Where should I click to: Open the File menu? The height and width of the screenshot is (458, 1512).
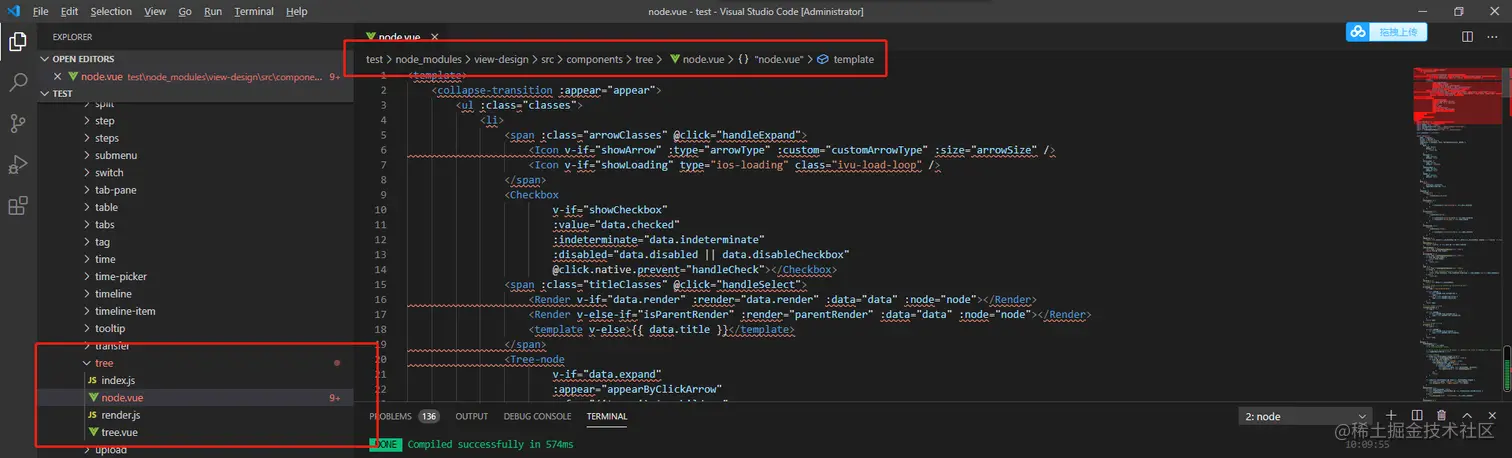point(40,11)
